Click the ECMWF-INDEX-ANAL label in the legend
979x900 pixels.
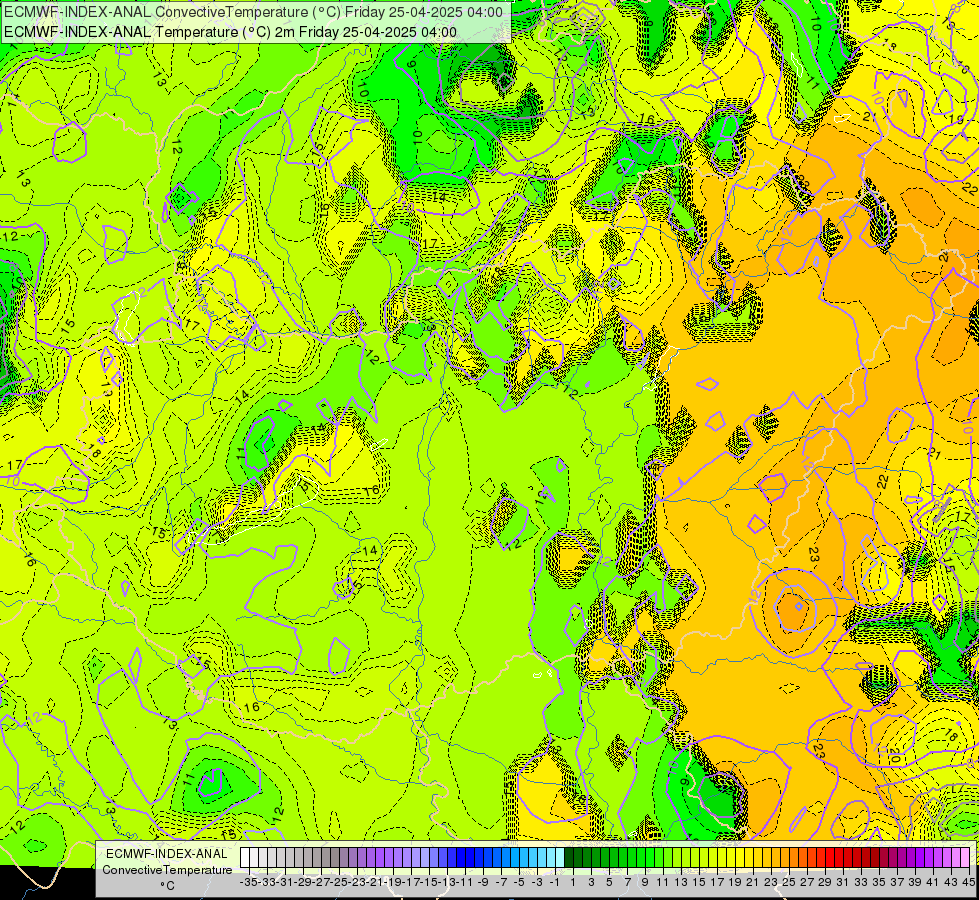[x=167, y=854]
